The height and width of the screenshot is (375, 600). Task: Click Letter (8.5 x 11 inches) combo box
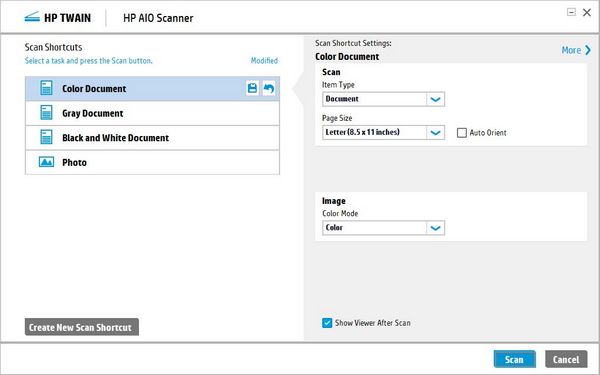tap(383, 133)
